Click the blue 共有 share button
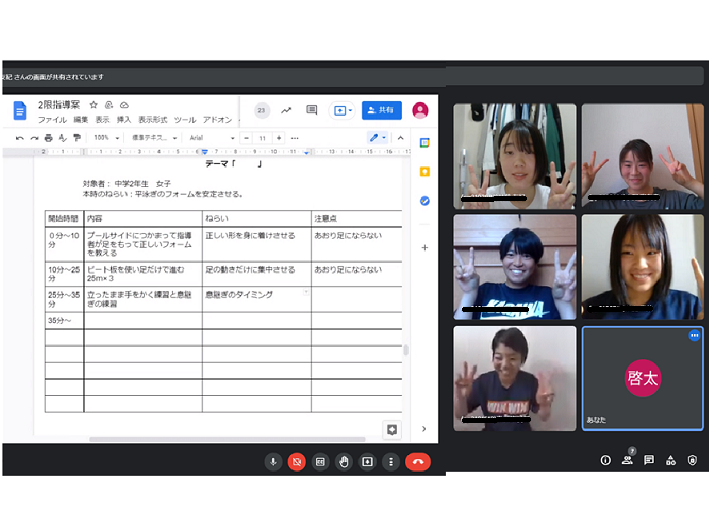This screenshot has height=532, width=709. point(381,110)
